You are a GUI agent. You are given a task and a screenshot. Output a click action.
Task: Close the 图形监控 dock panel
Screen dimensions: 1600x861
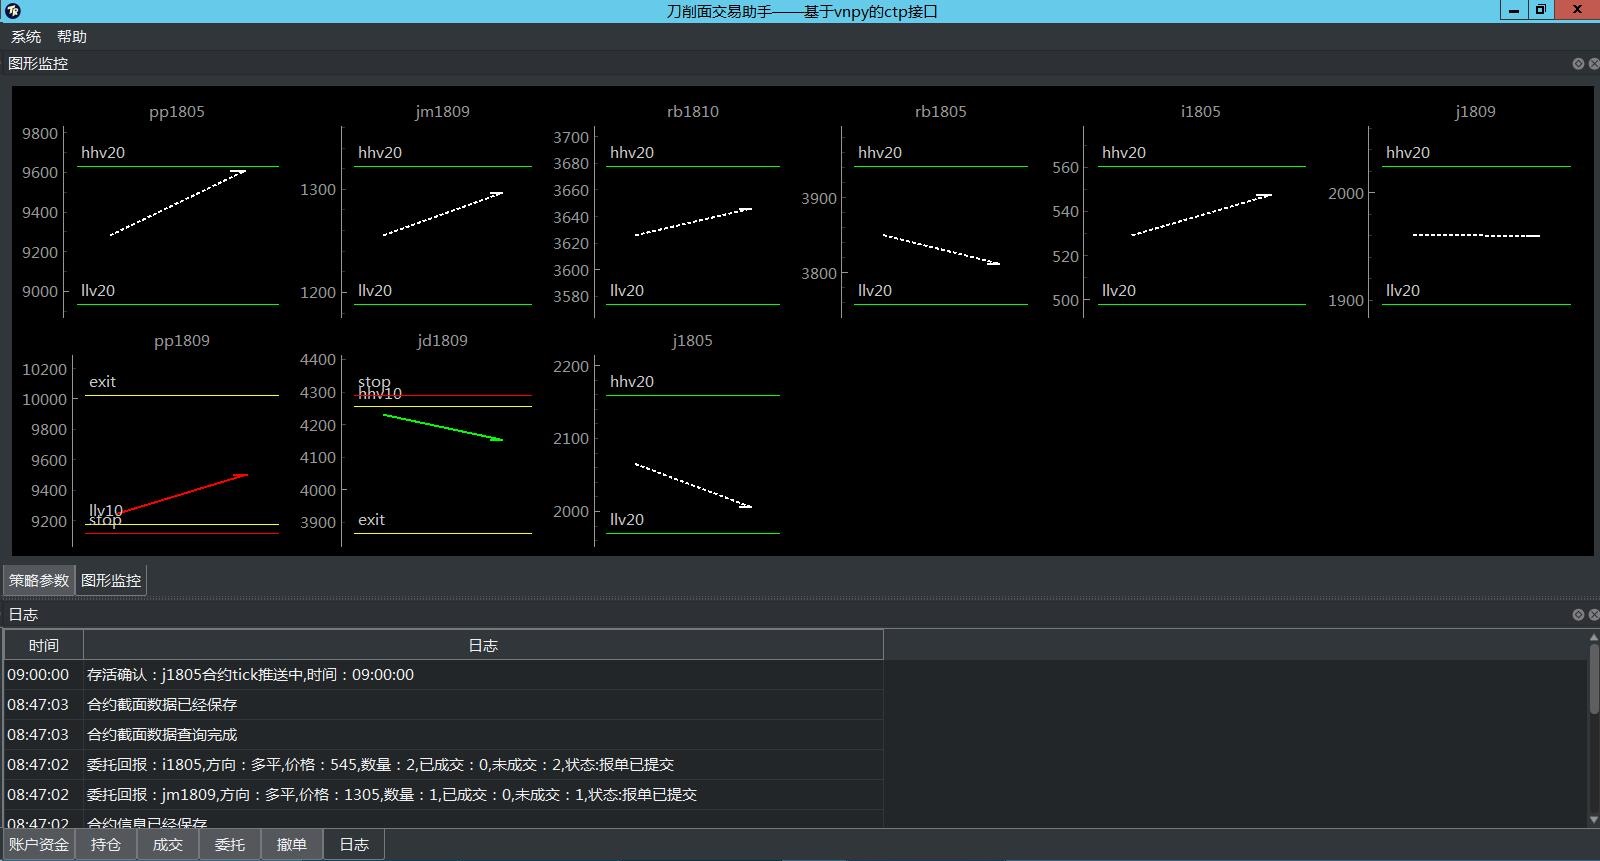point(1594,64)
